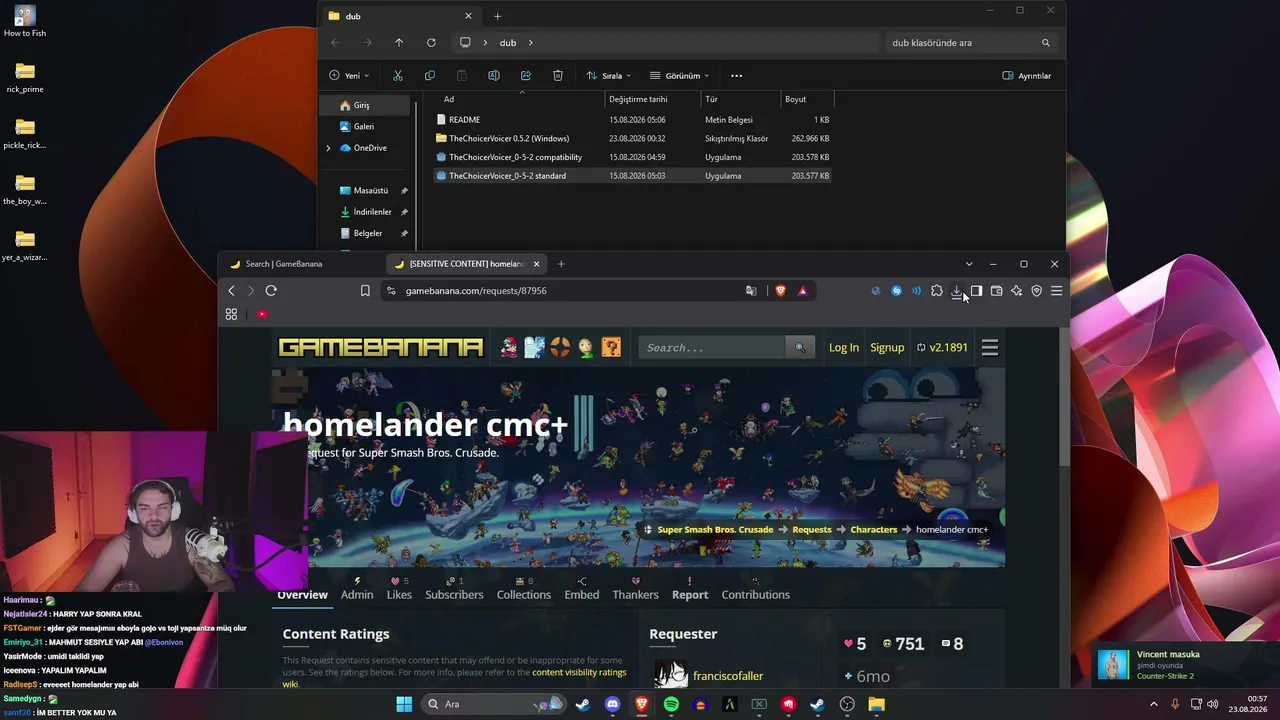Viewport: 1280px width, 720px height.
Task: Open Discord from the taskbar
Action: (613, 704)
